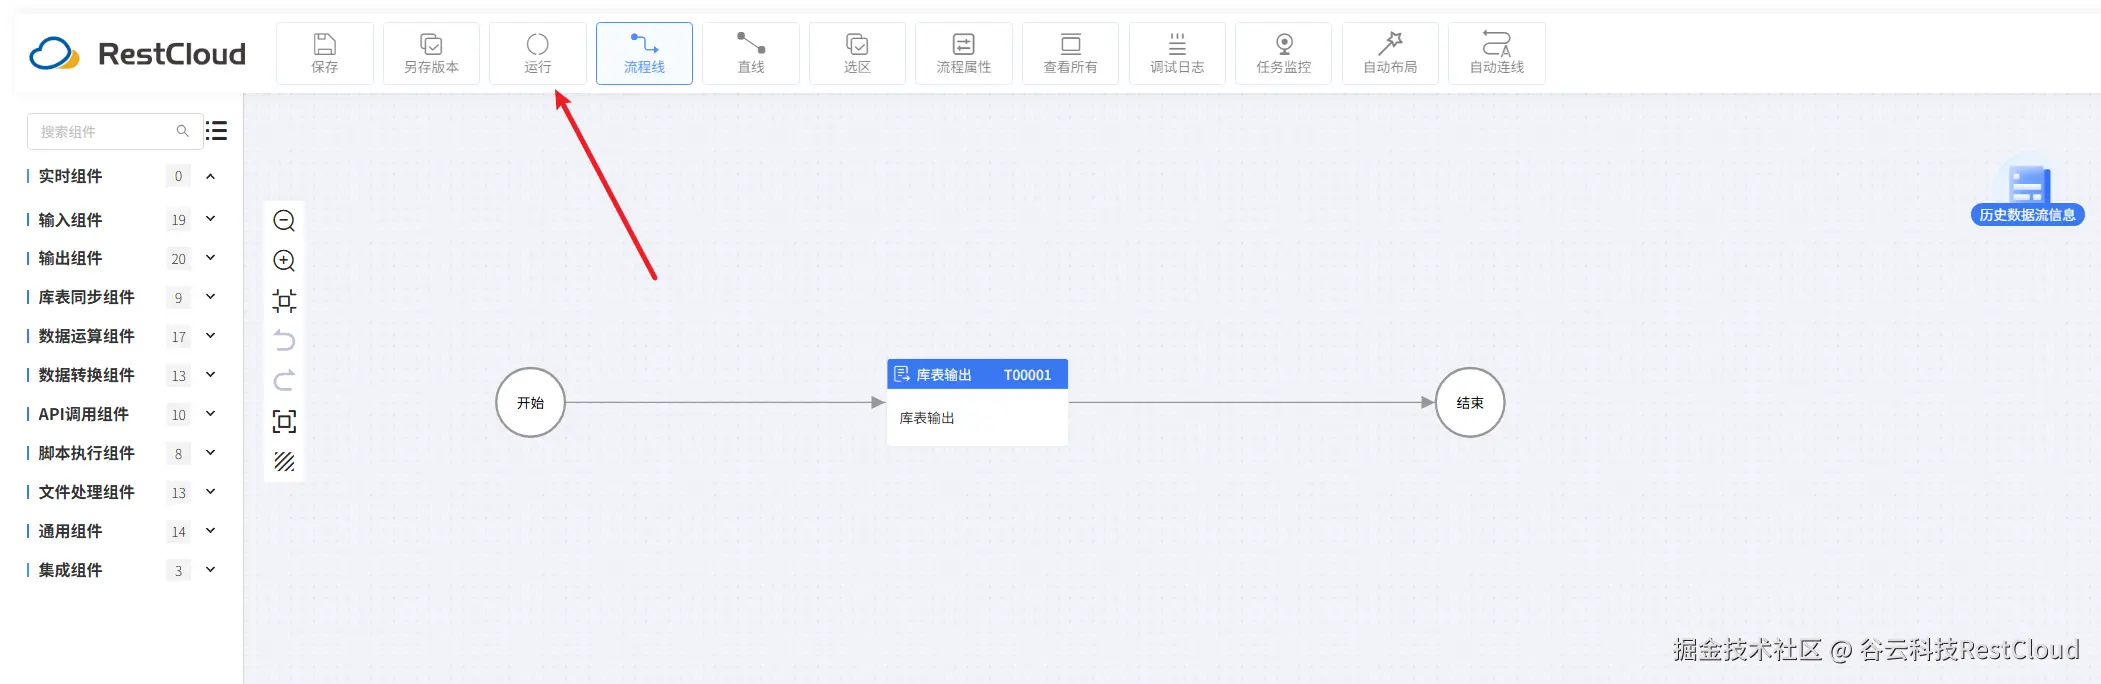The width and height of the screenshot is (2101, 684).
Task: Select the 库表同步组件 category label
Action: coord(86,297)
